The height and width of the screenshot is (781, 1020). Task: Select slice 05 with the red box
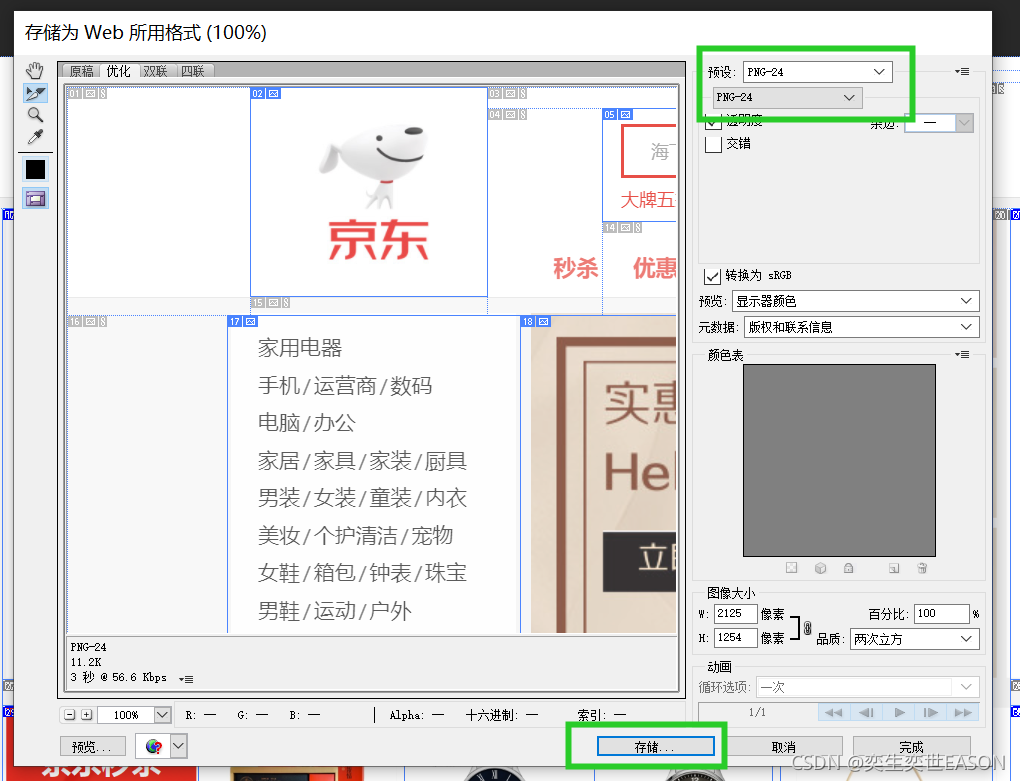[x=640, y=166]
